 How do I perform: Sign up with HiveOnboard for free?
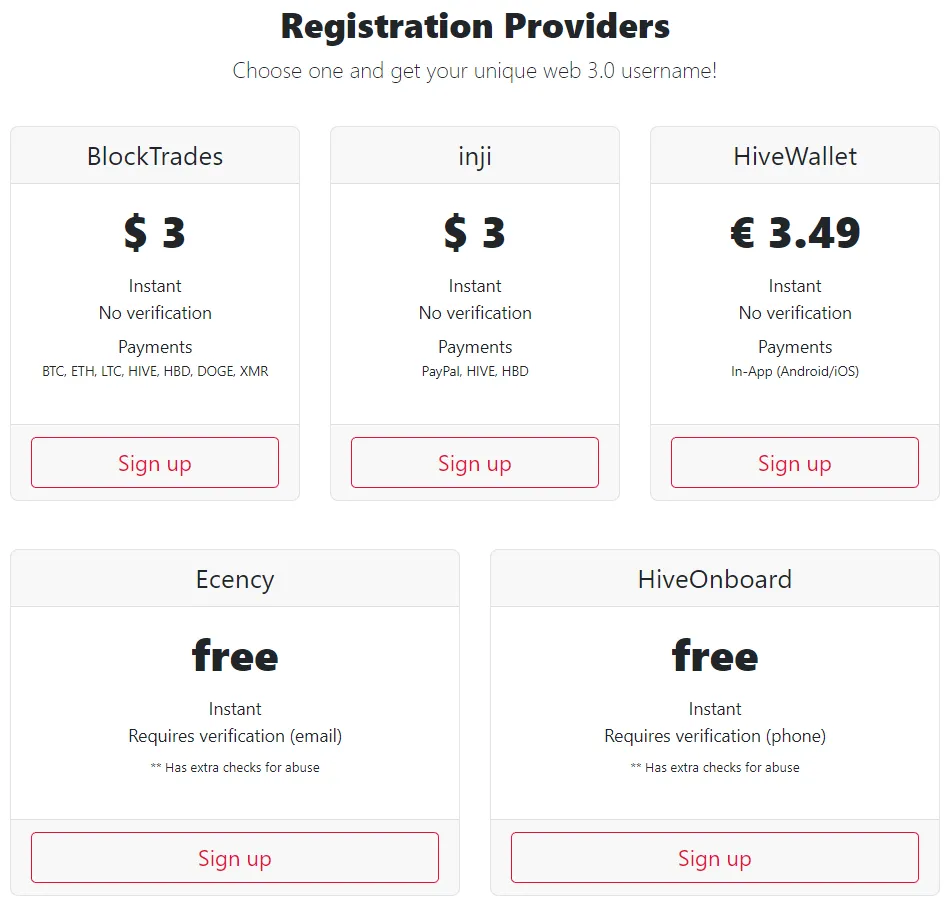pyautogui.click(x=715, y=858)
